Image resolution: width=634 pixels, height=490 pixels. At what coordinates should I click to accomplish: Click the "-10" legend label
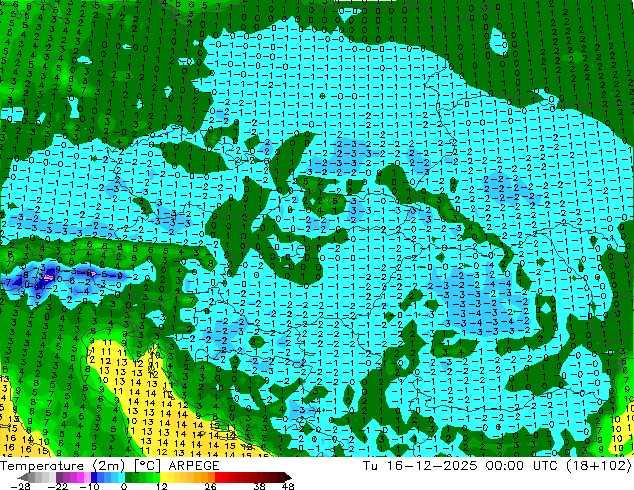point(89,486)
